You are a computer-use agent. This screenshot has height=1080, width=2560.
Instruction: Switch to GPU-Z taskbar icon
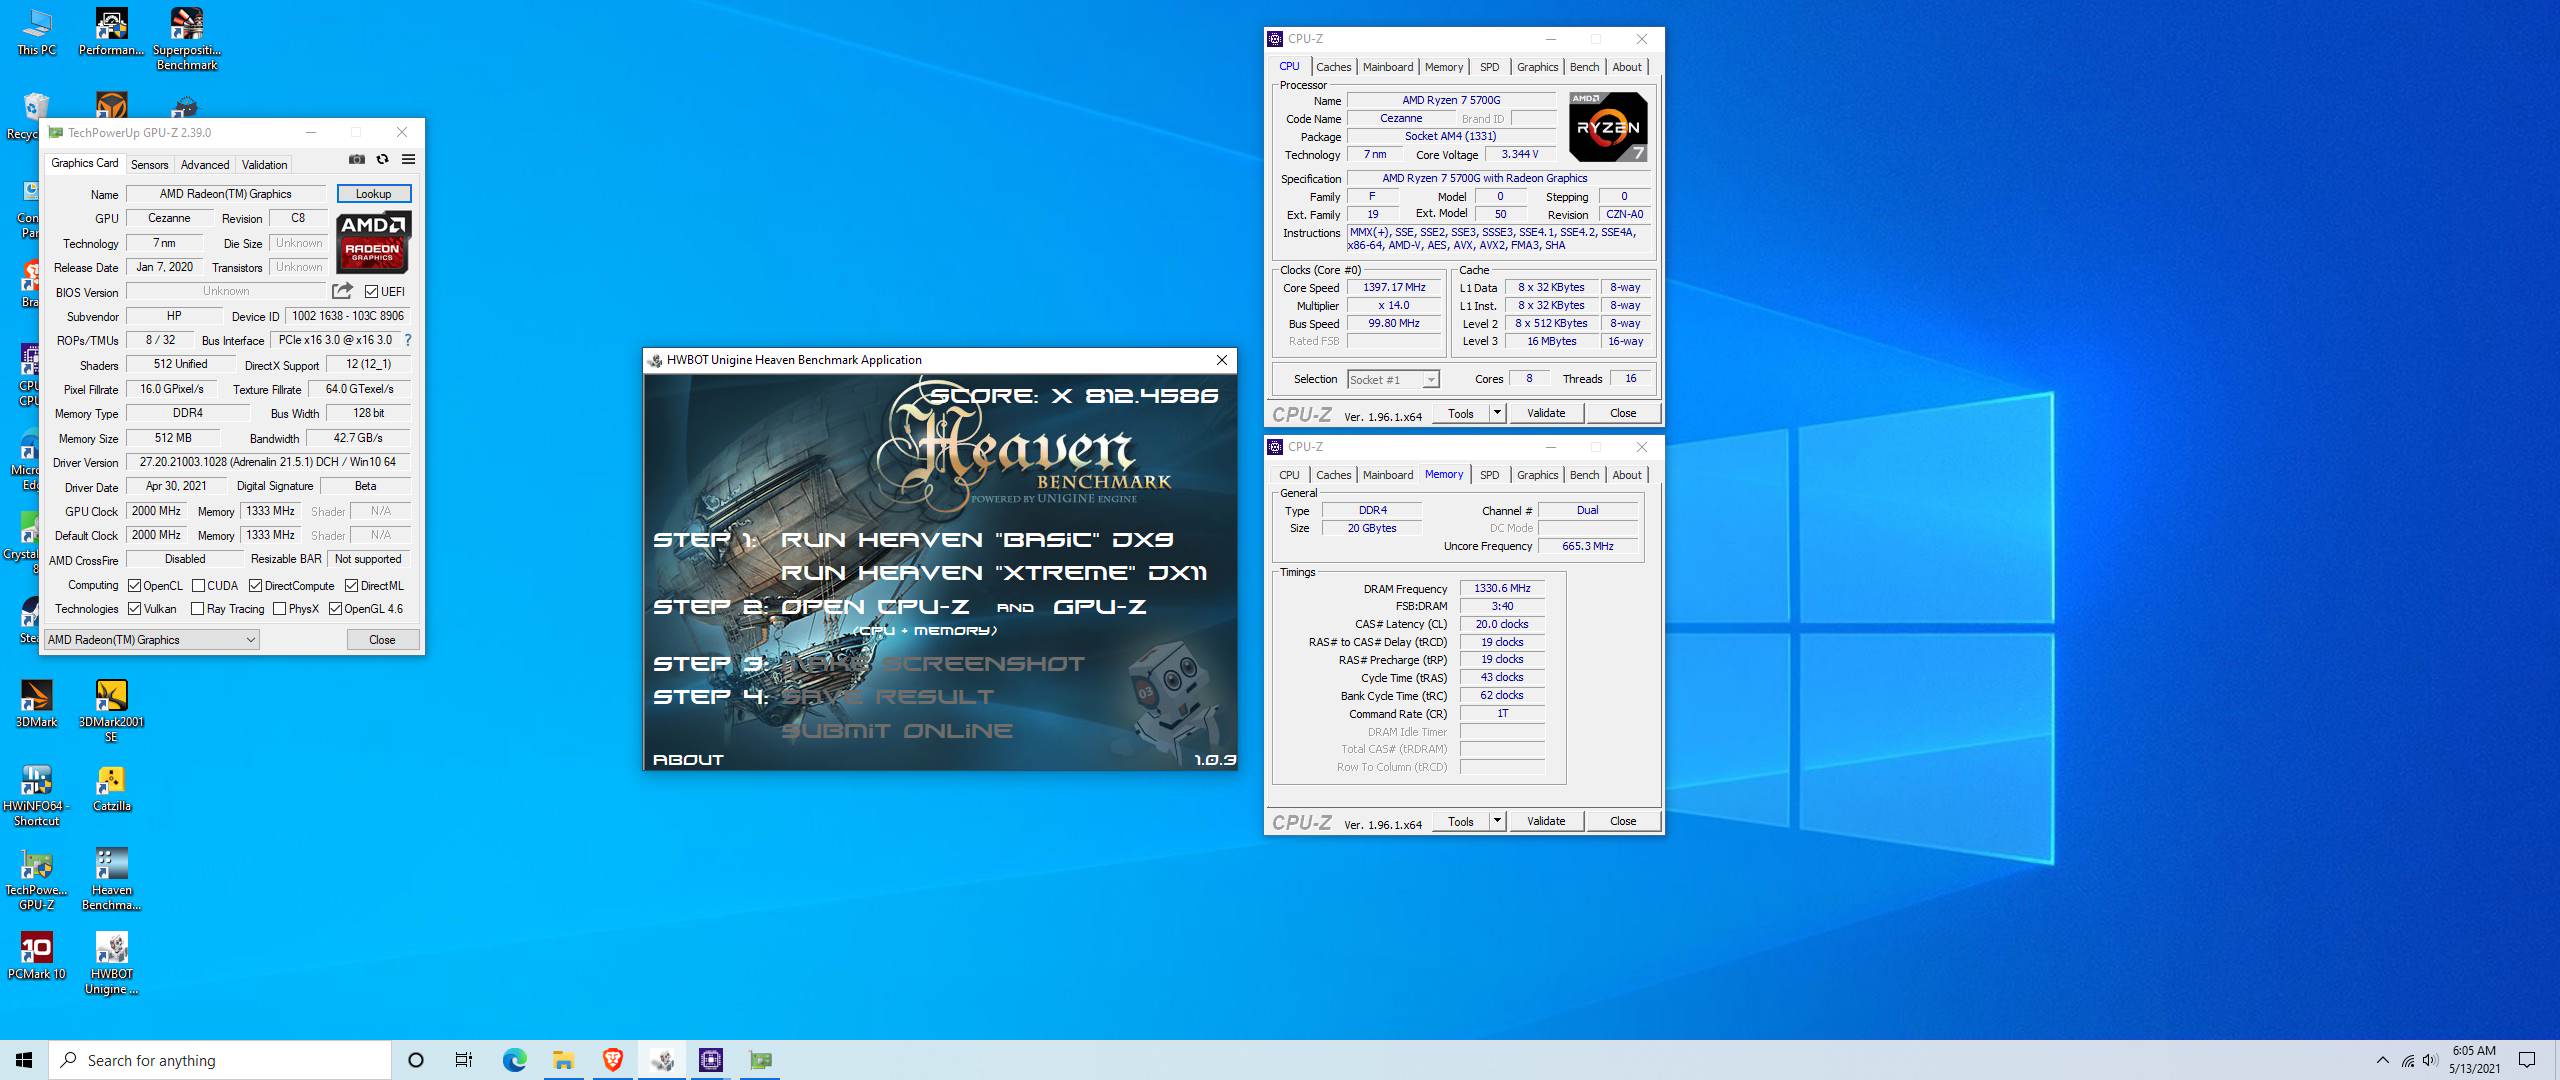[761, 1060]
